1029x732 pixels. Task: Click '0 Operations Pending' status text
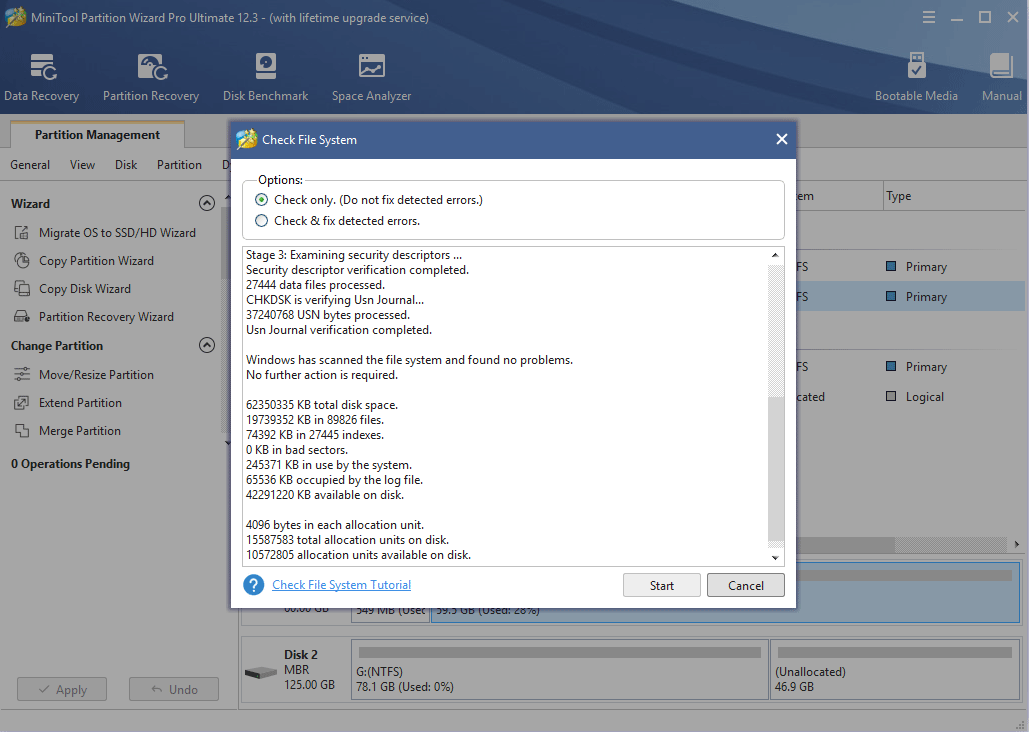pos(70,463)
